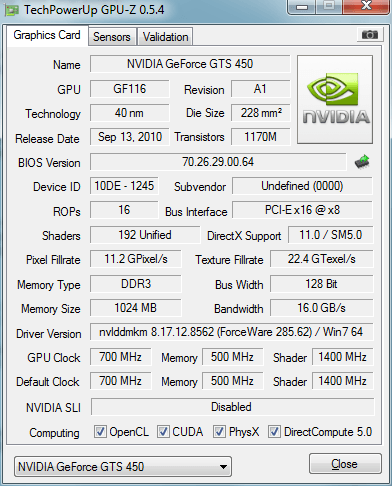
Task: Select the Graphics Card tab
Action: pos(47,35)
